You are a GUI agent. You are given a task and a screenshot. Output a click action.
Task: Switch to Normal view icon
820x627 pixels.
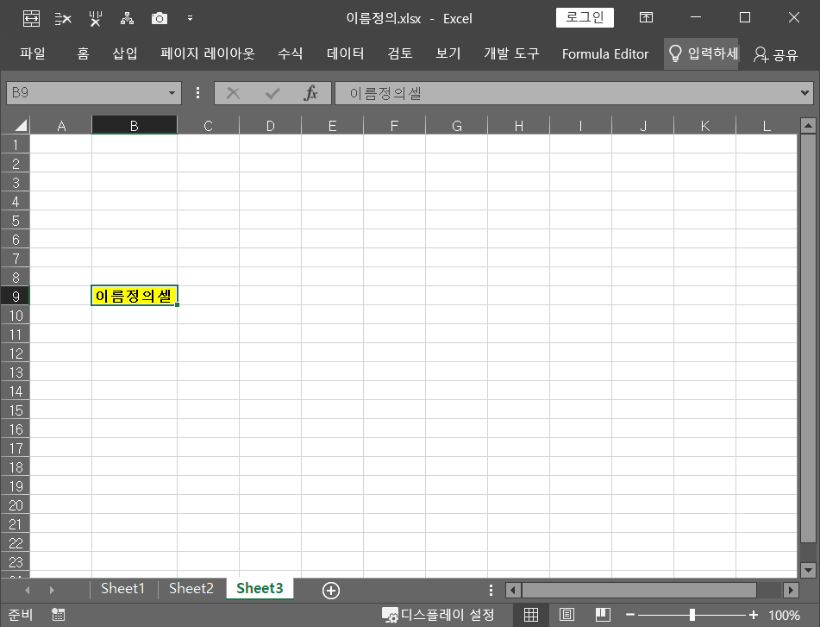pos(531,615)
